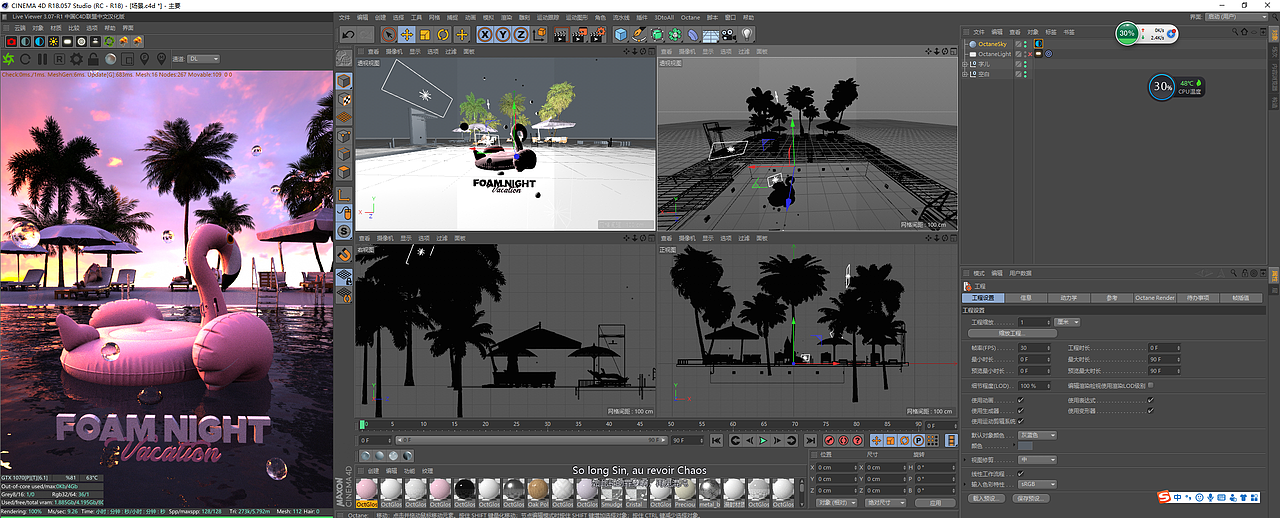Toggle the use expressions checkbox (使用表达式)
1280x518 pixels.
click(x=1150, y=400)
